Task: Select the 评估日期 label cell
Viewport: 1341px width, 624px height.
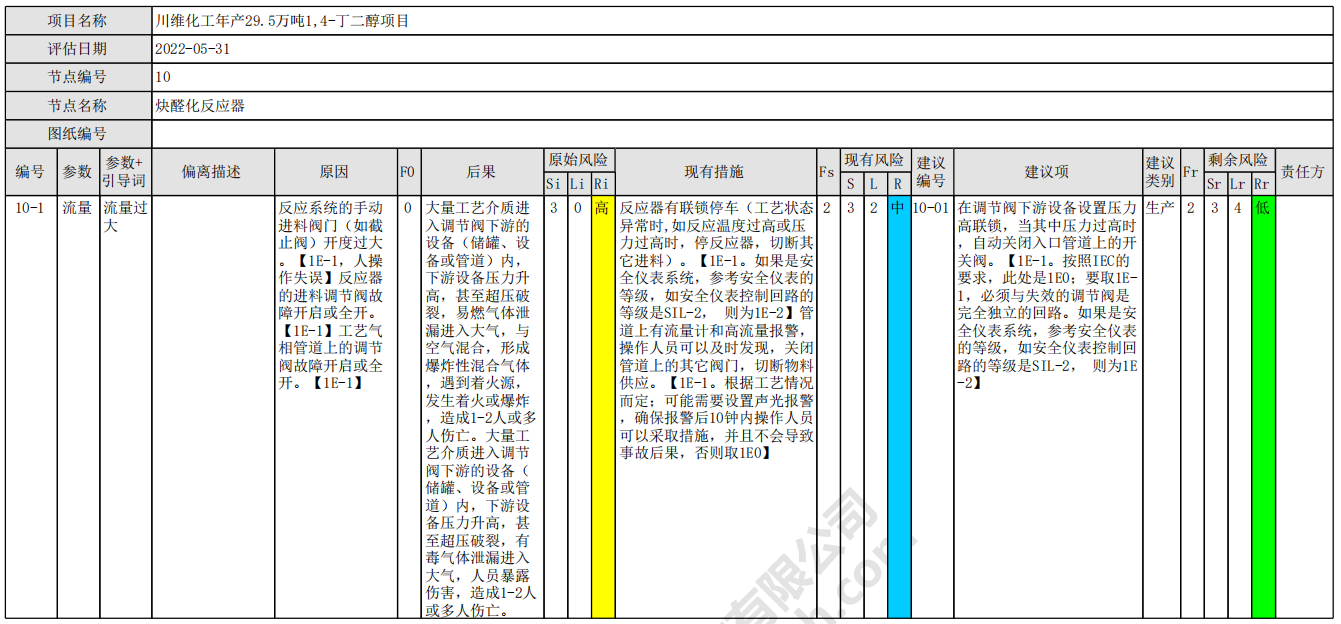Action: [78, 49]
